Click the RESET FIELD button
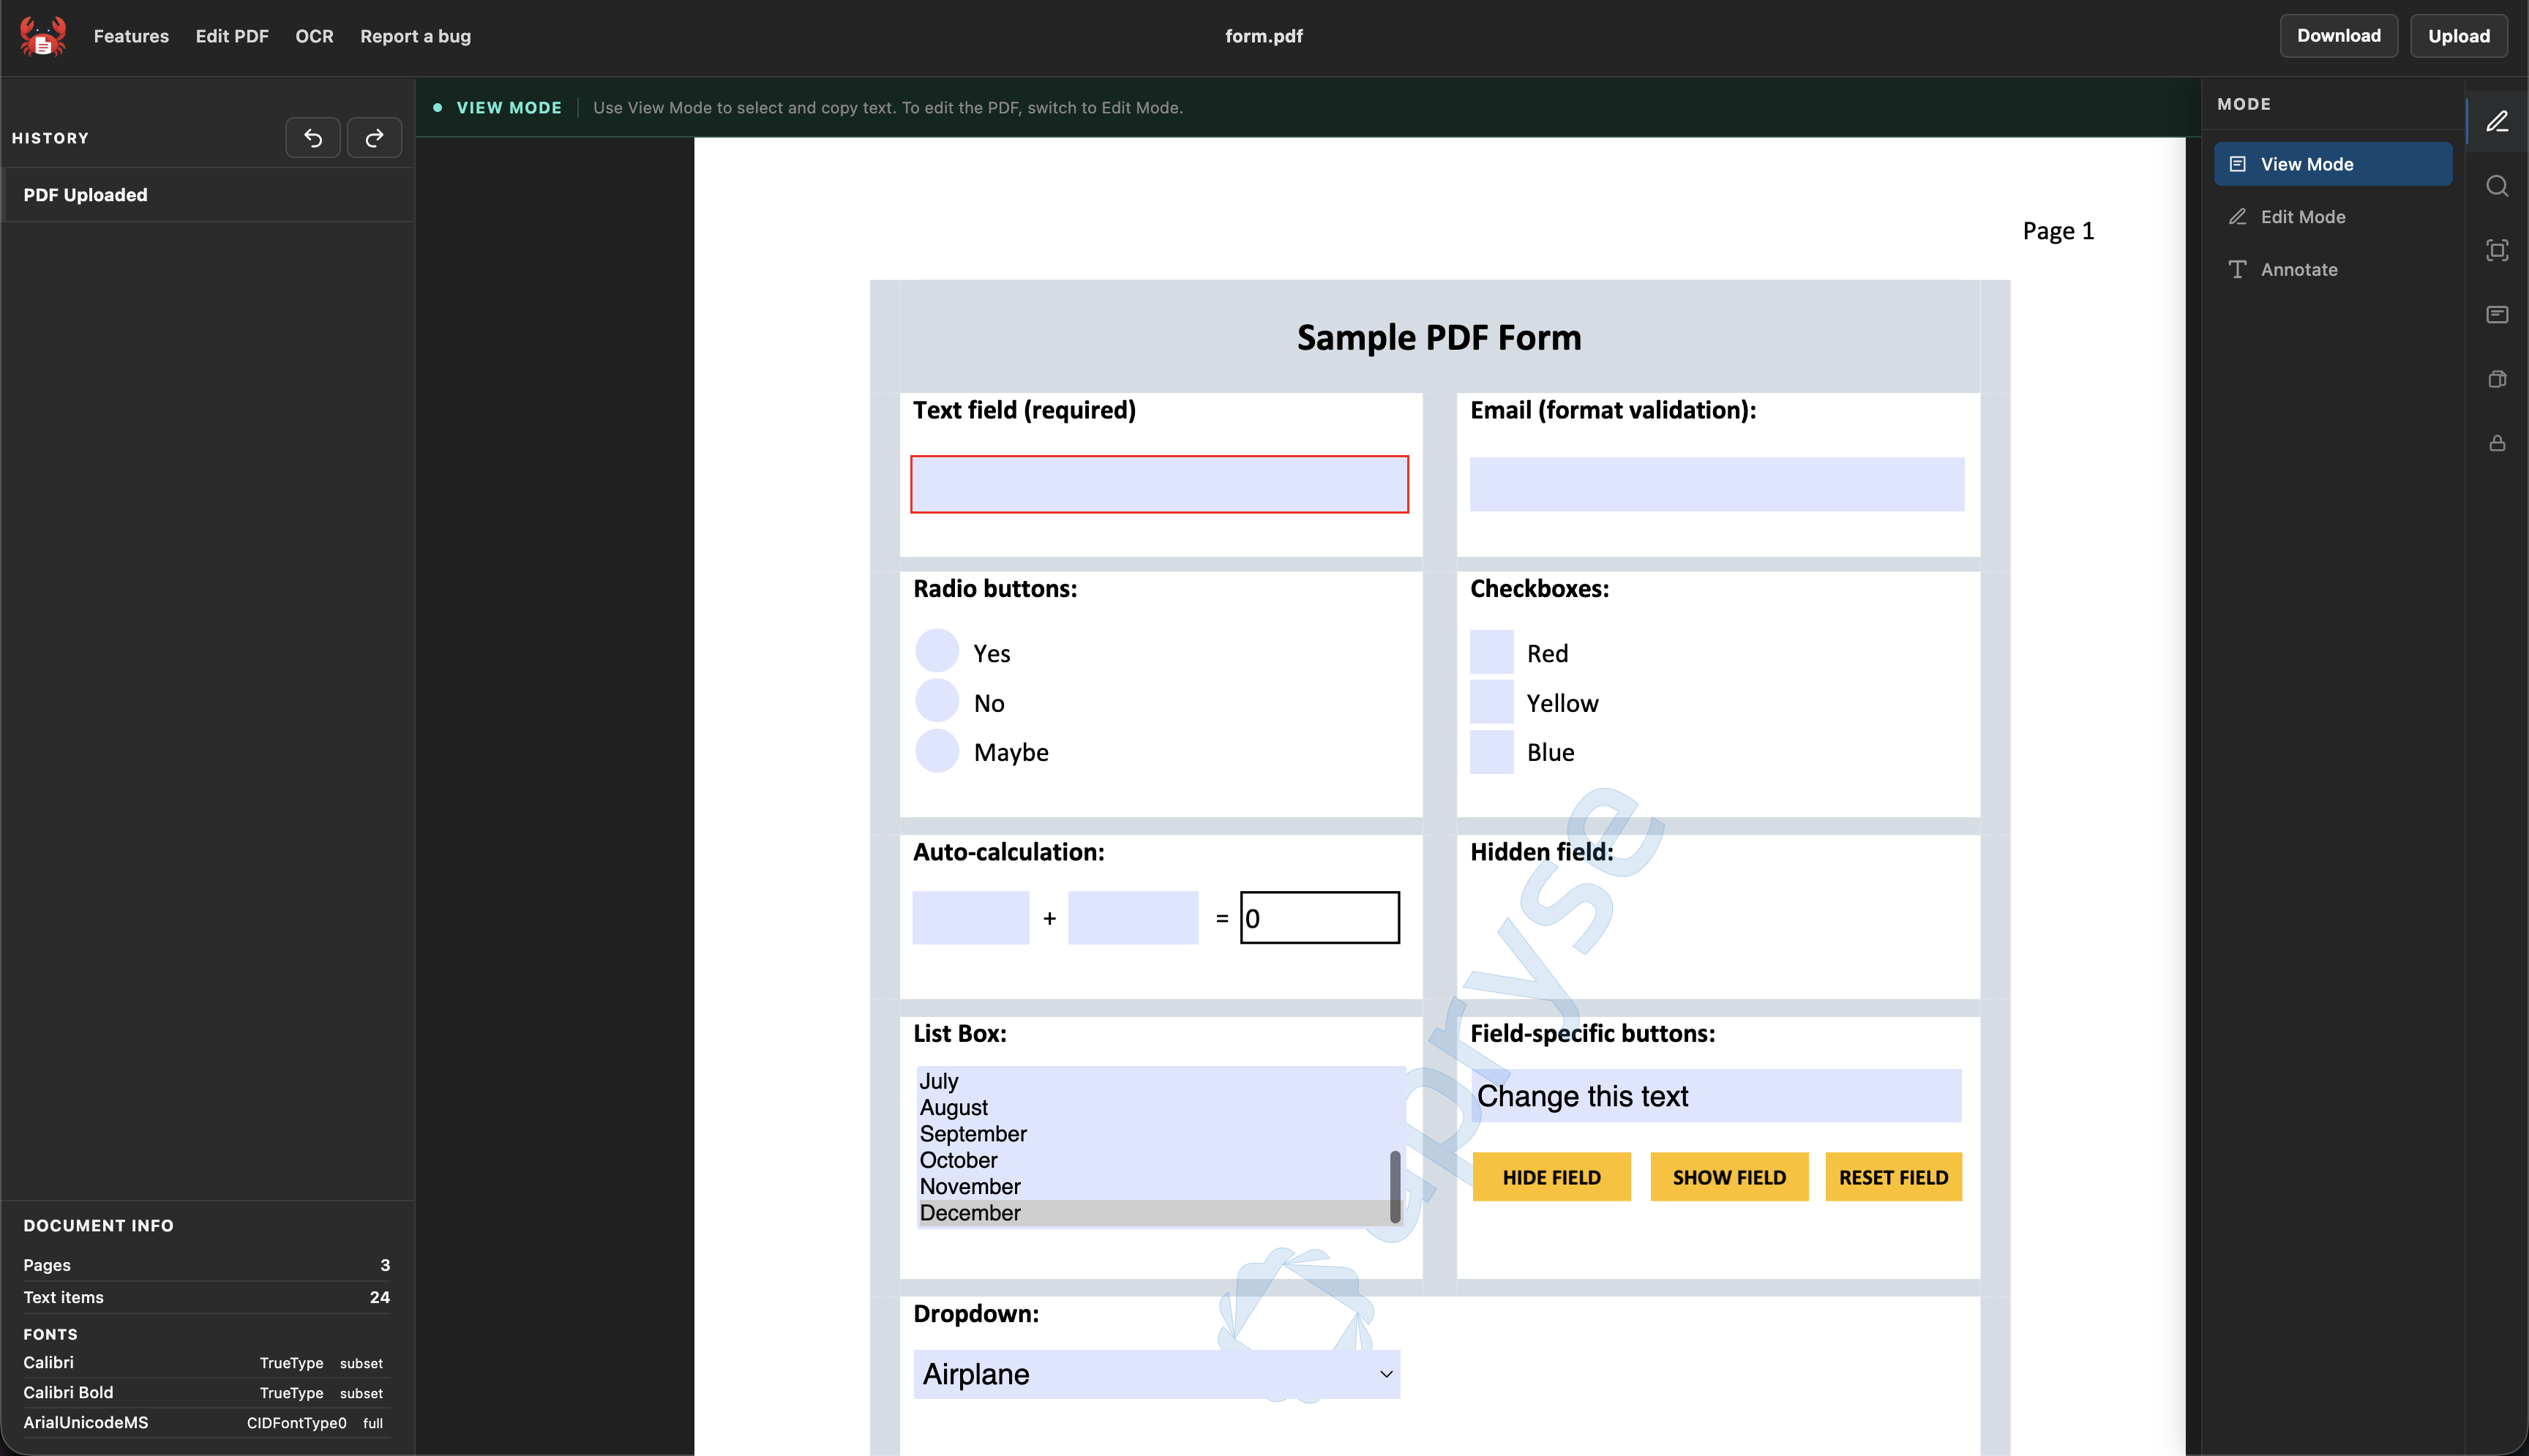The image size is (2529, 1456). pyautogui.click(x=1893, y=1177)
